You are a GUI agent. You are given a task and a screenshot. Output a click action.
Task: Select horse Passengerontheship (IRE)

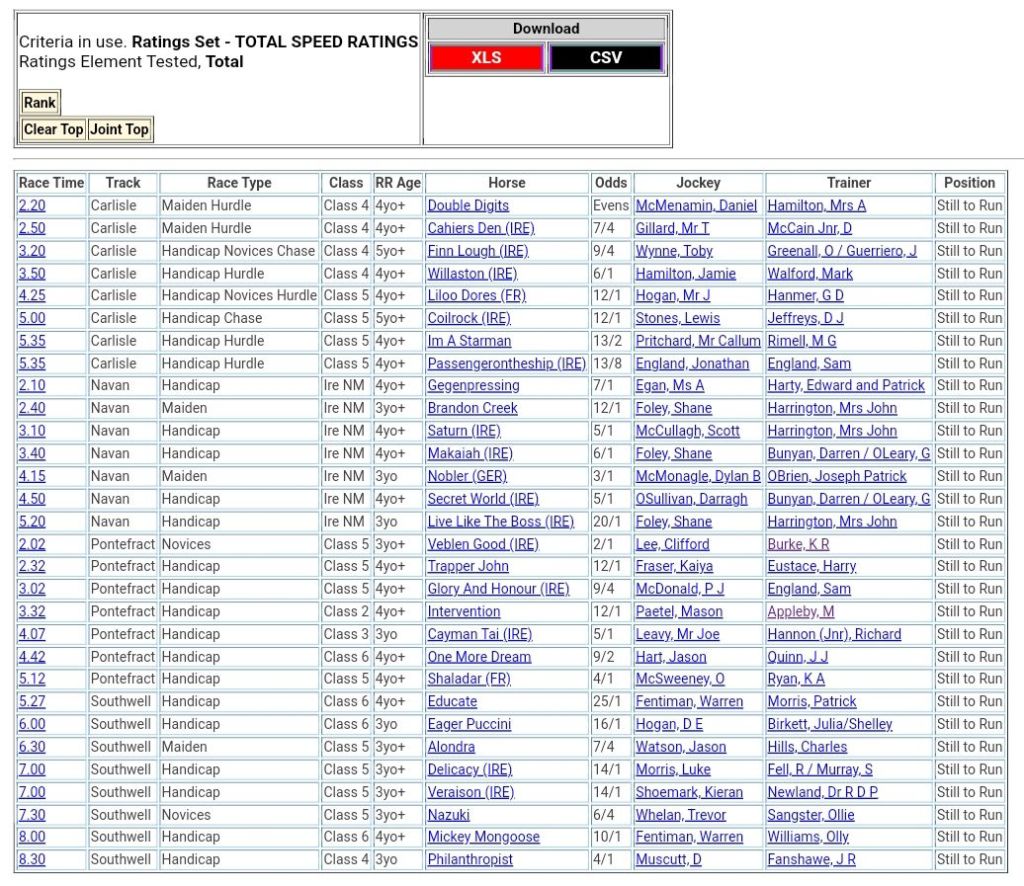(506, 363)
